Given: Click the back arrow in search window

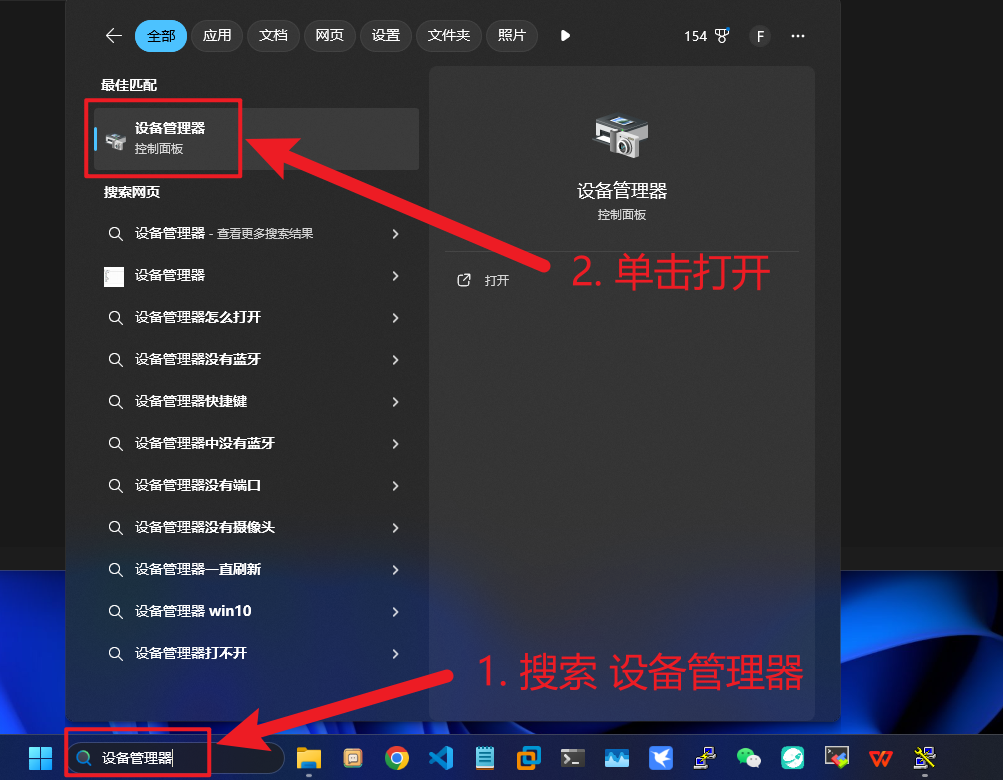Looking at the screenshot, I should (114, 35).
